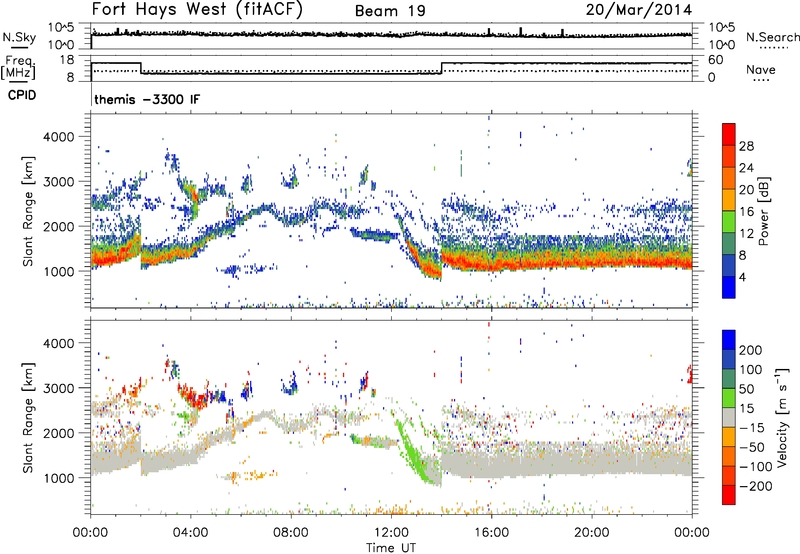Click the '4' power colorbar label
800x554 pixels.
(742, 277)
